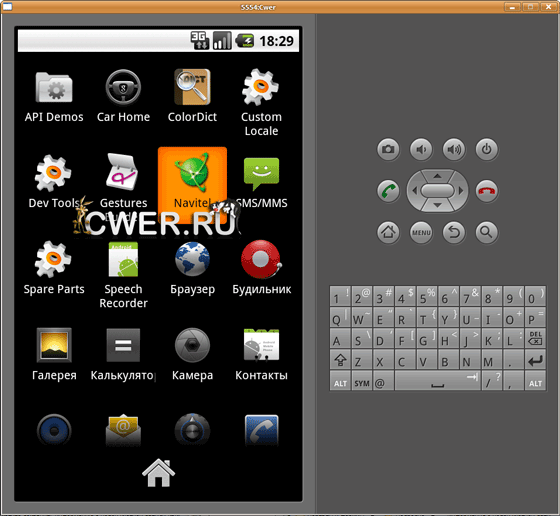
Task: Click the 5 key on the keyboard
Action: 427,296
